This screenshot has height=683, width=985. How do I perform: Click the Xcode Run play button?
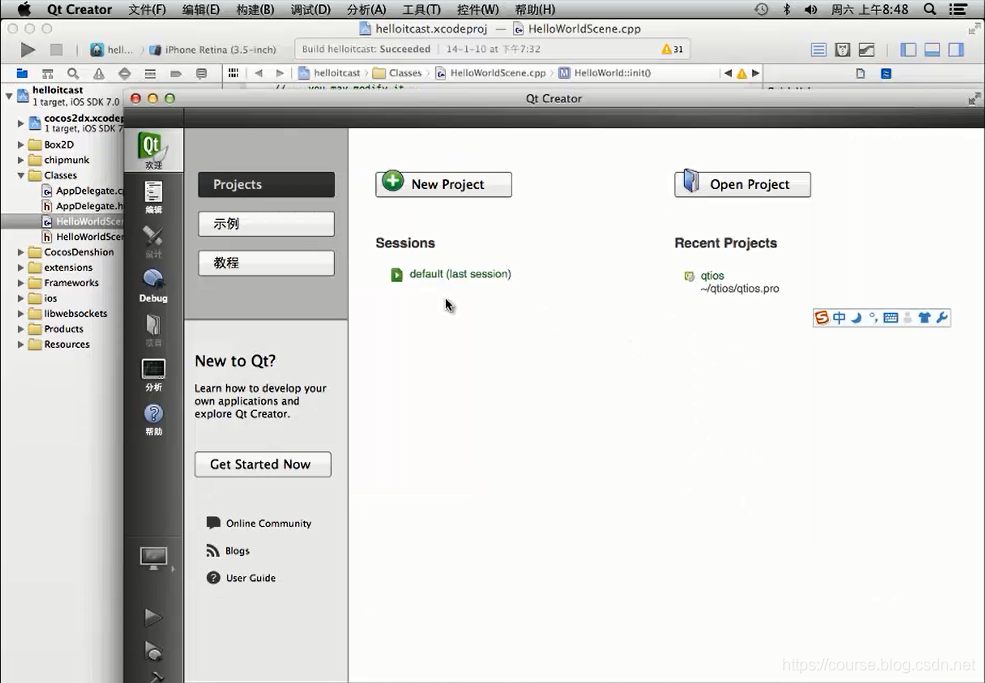click(28, 50)
